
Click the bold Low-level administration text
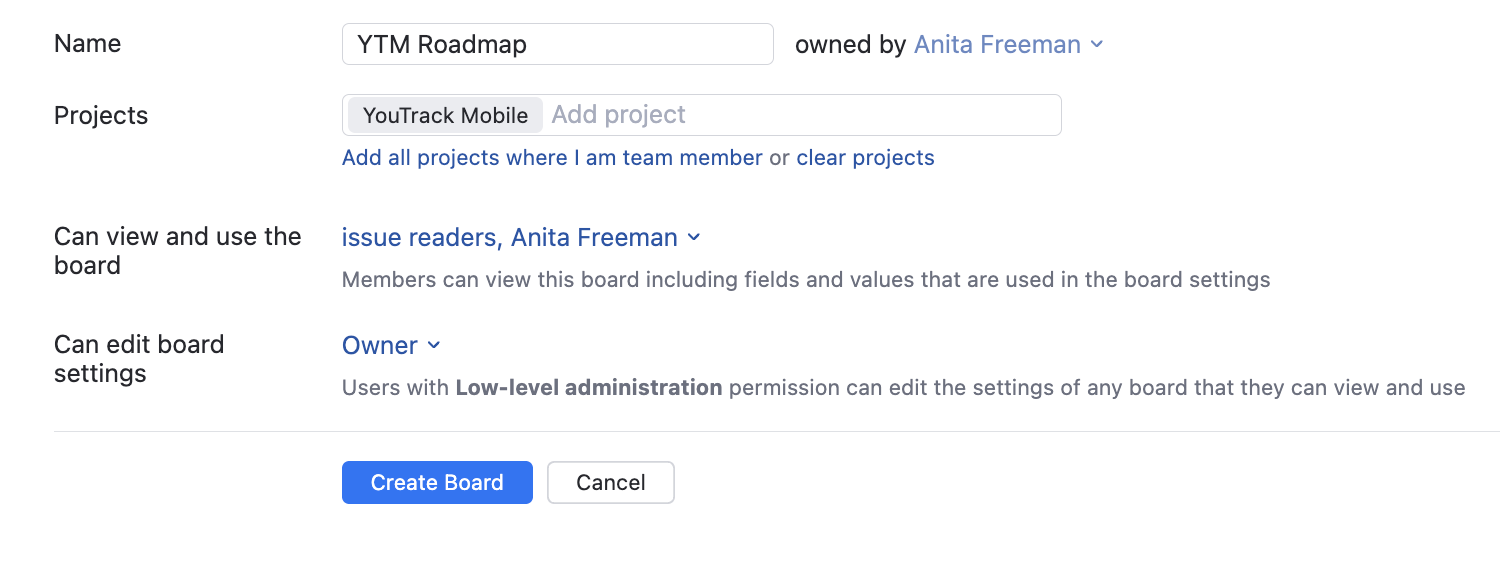tap(588, 387)
